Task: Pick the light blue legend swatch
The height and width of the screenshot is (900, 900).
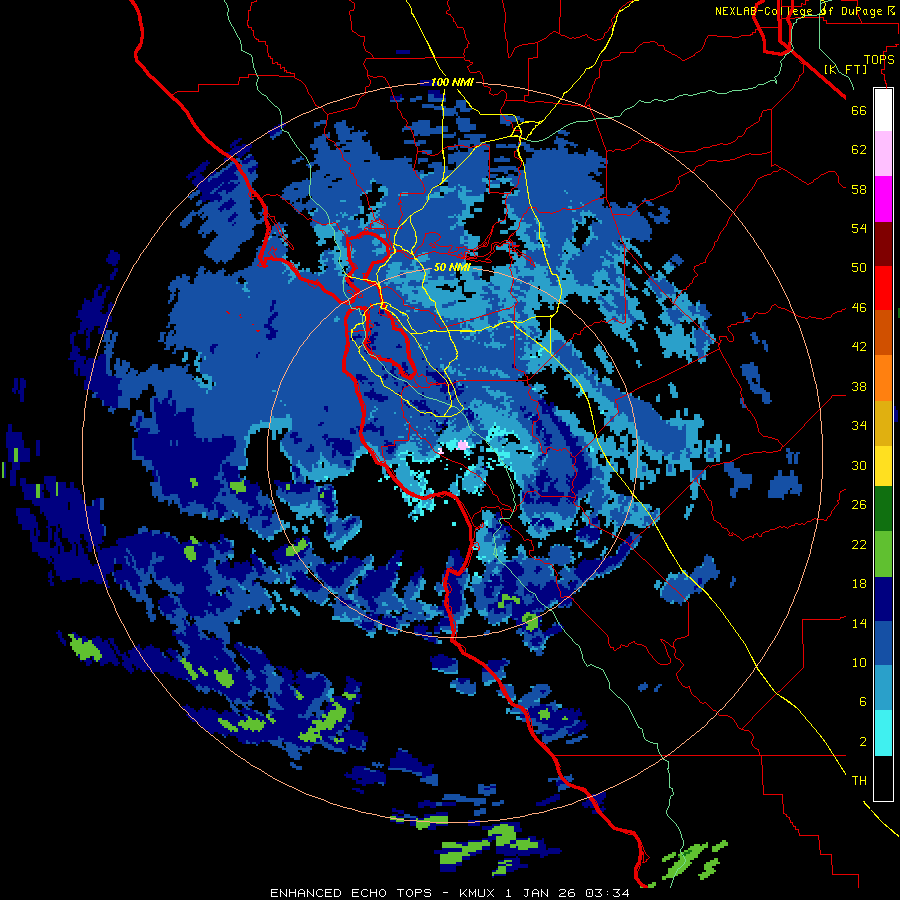Action: point(883,688)
